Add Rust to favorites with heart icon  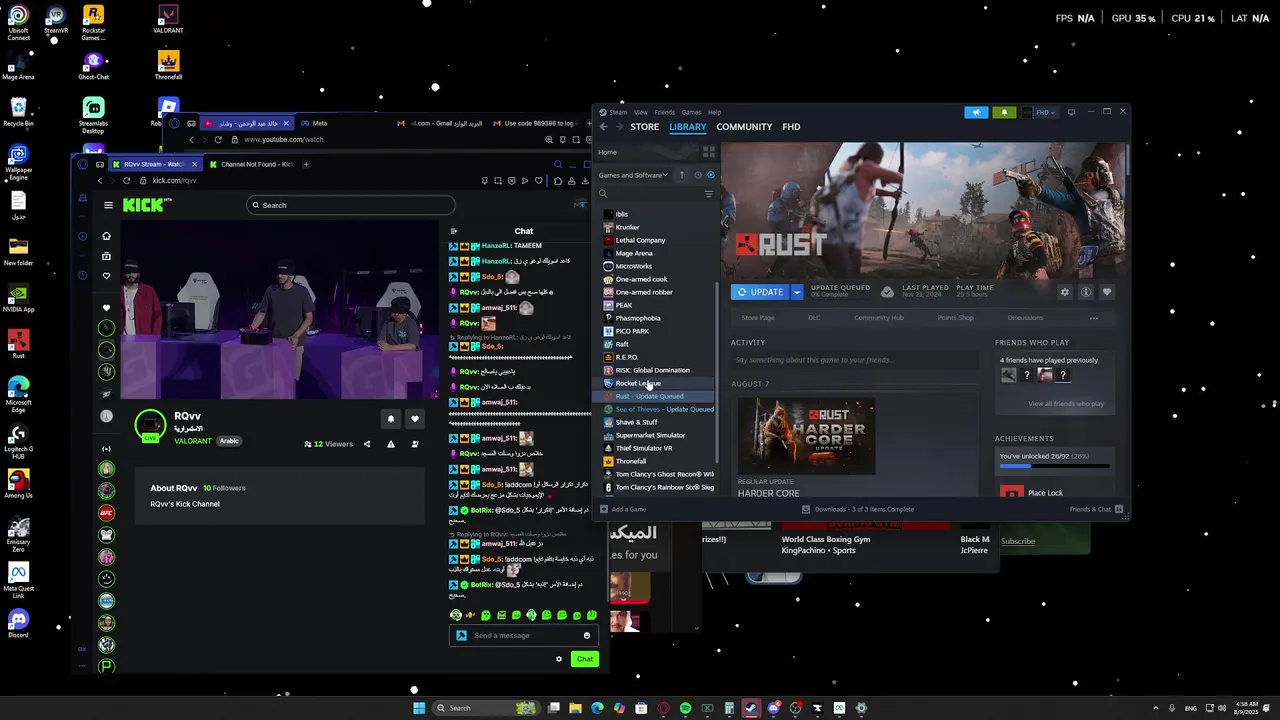click(1107, 292)
